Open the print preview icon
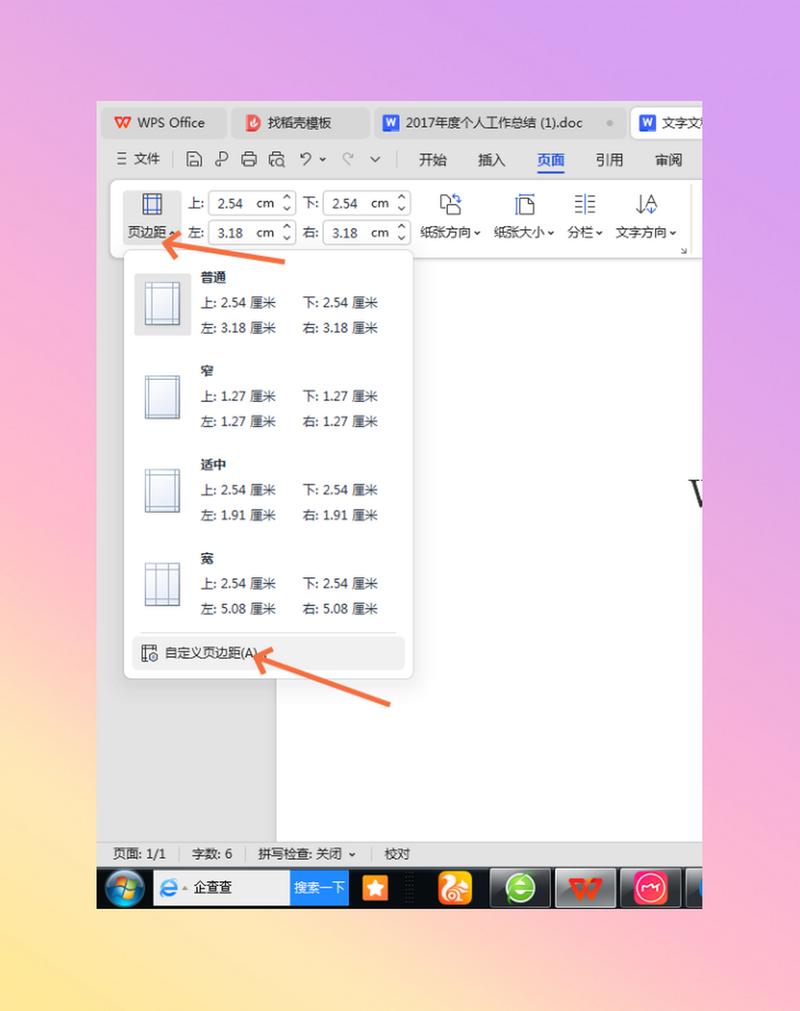This screenshot has width=800, height=1011. [277, 159]
